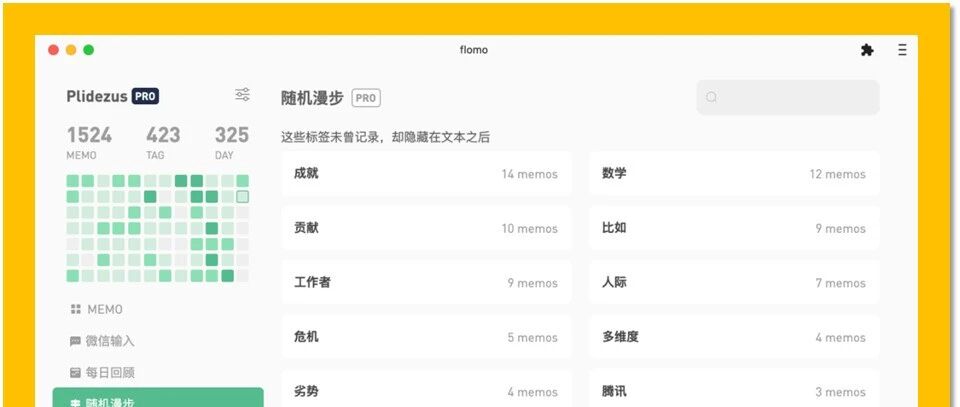960x407 pixels.
Task: Open the puzzle-piece extensions icon
Action: coord(867,50)
